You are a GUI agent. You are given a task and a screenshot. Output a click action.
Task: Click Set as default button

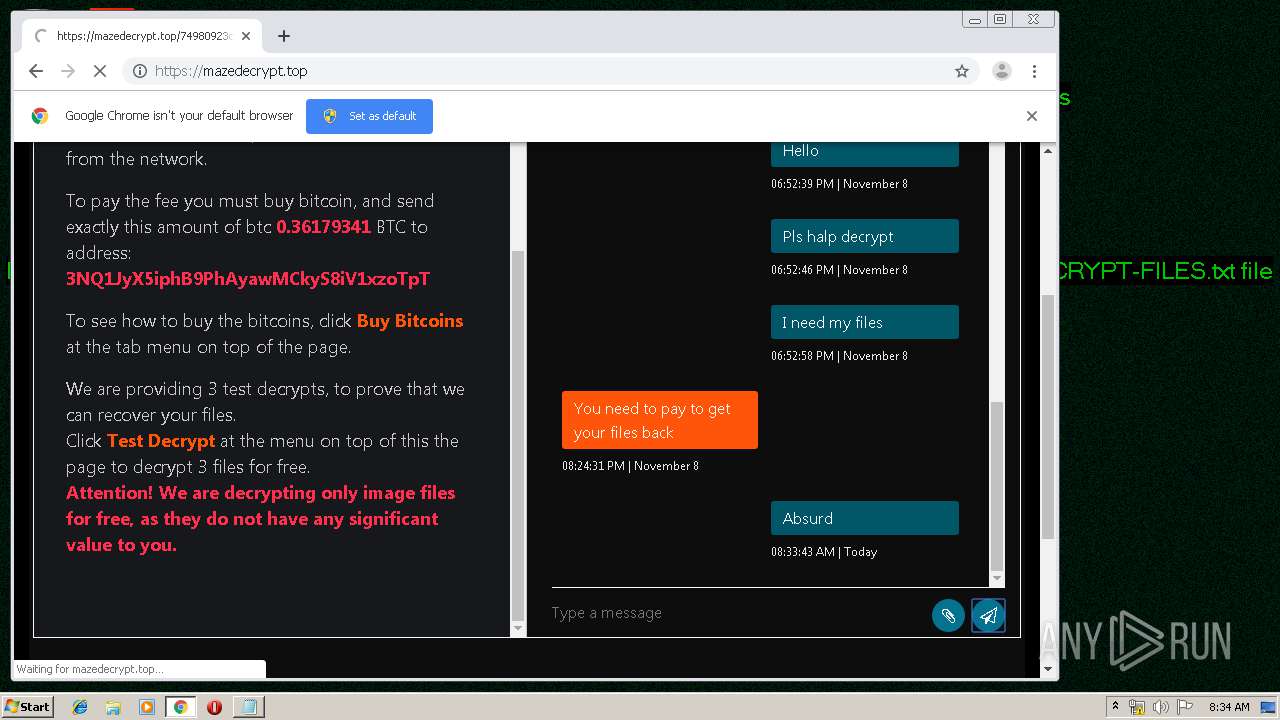369,116
